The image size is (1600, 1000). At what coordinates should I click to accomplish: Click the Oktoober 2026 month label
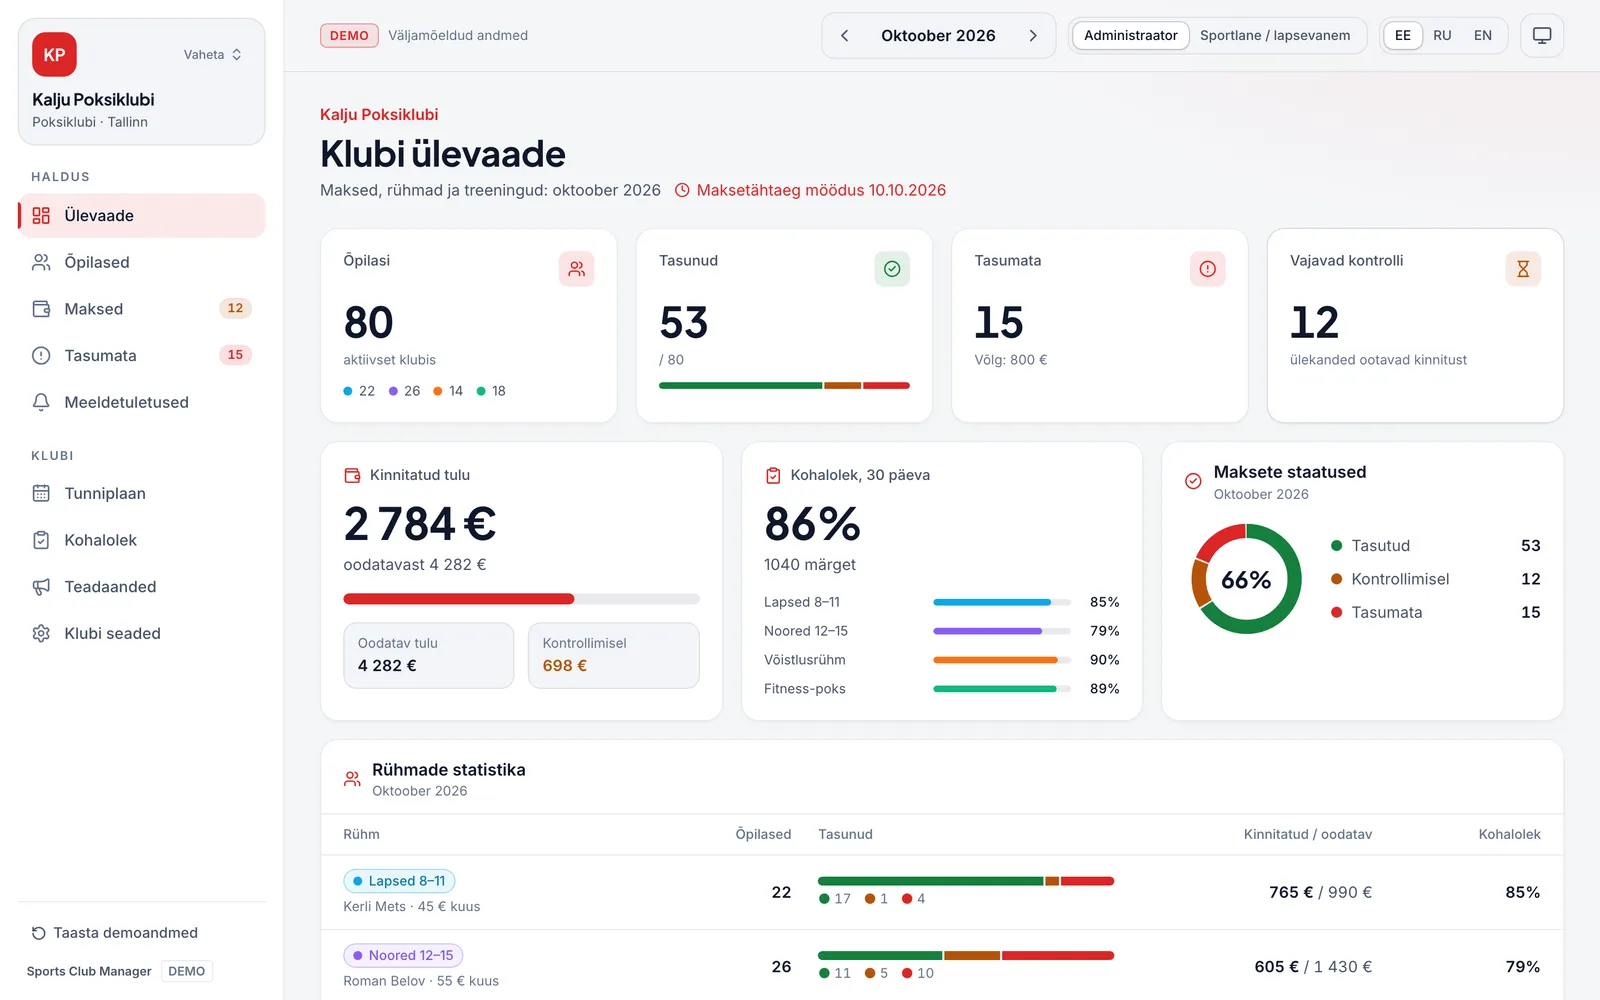938,36
